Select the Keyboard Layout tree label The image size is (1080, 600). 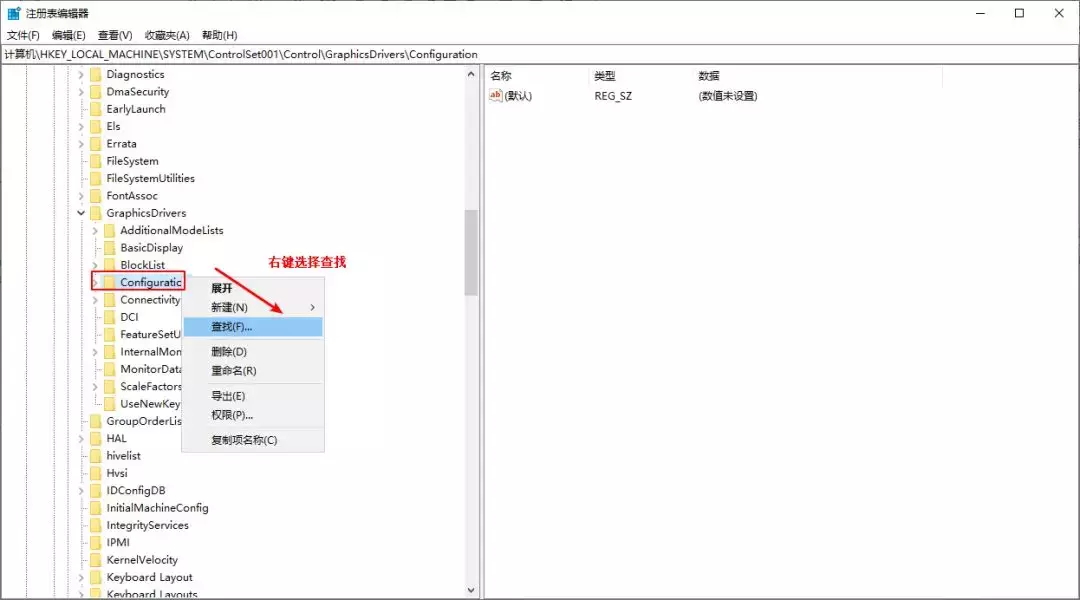pyautogui.click(x=149, y=577)
